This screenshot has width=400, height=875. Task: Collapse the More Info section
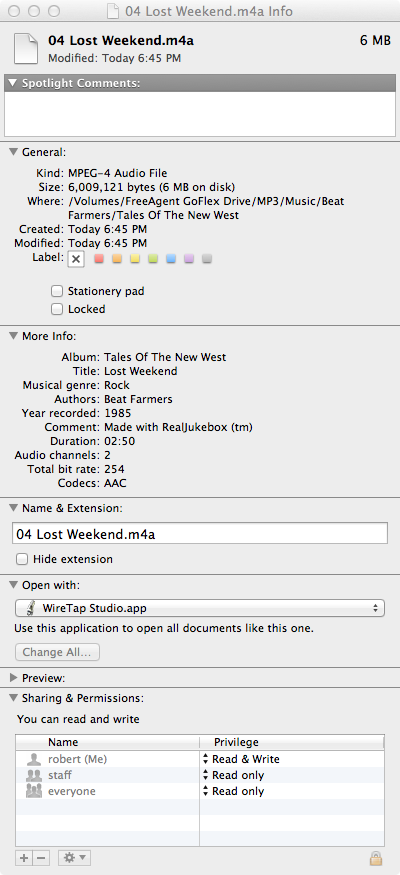click(x=14, y=336)
